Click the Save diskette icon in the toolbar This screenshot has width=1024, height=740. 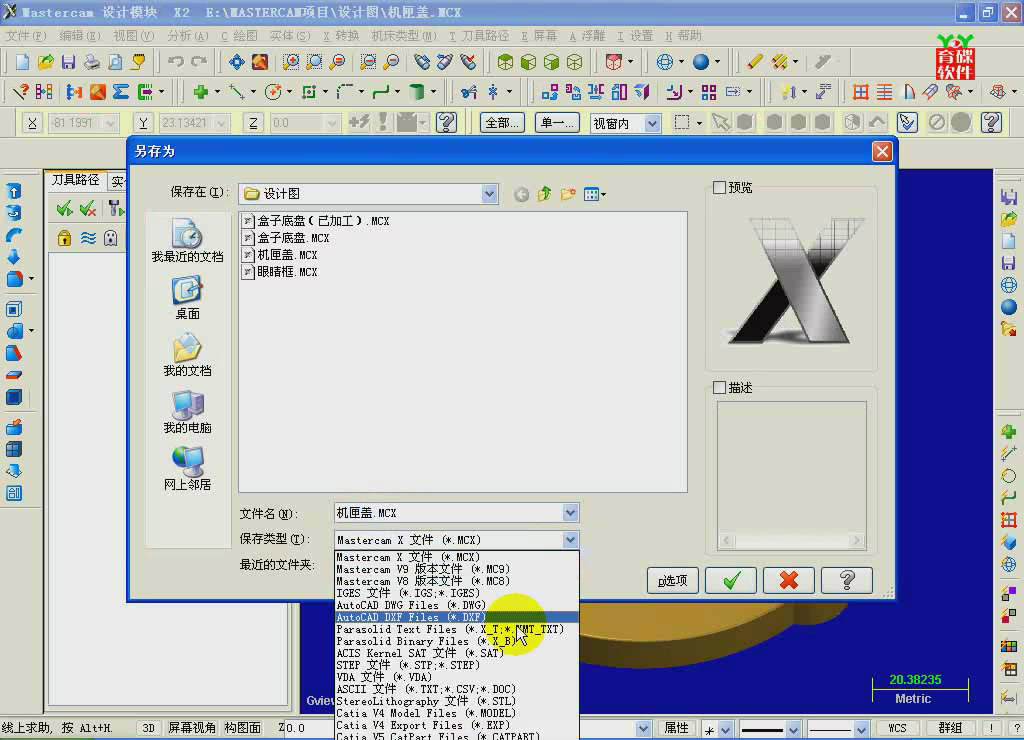pyautogui.click(x=68, y=62)
